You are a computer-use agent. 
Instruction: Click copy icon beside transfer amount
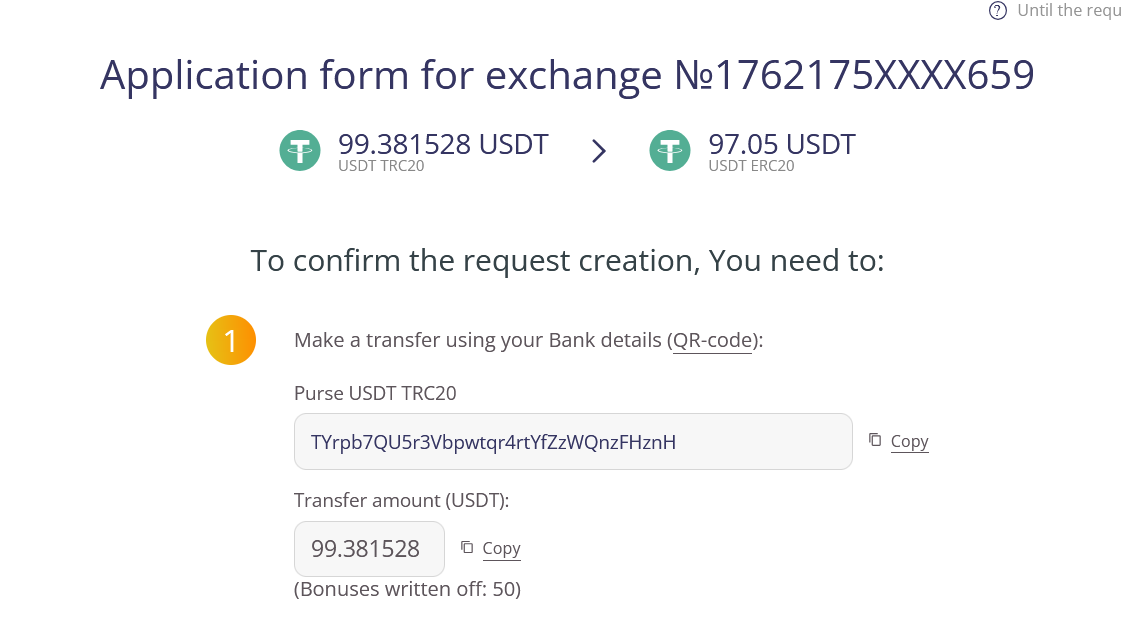click(467, 547)
